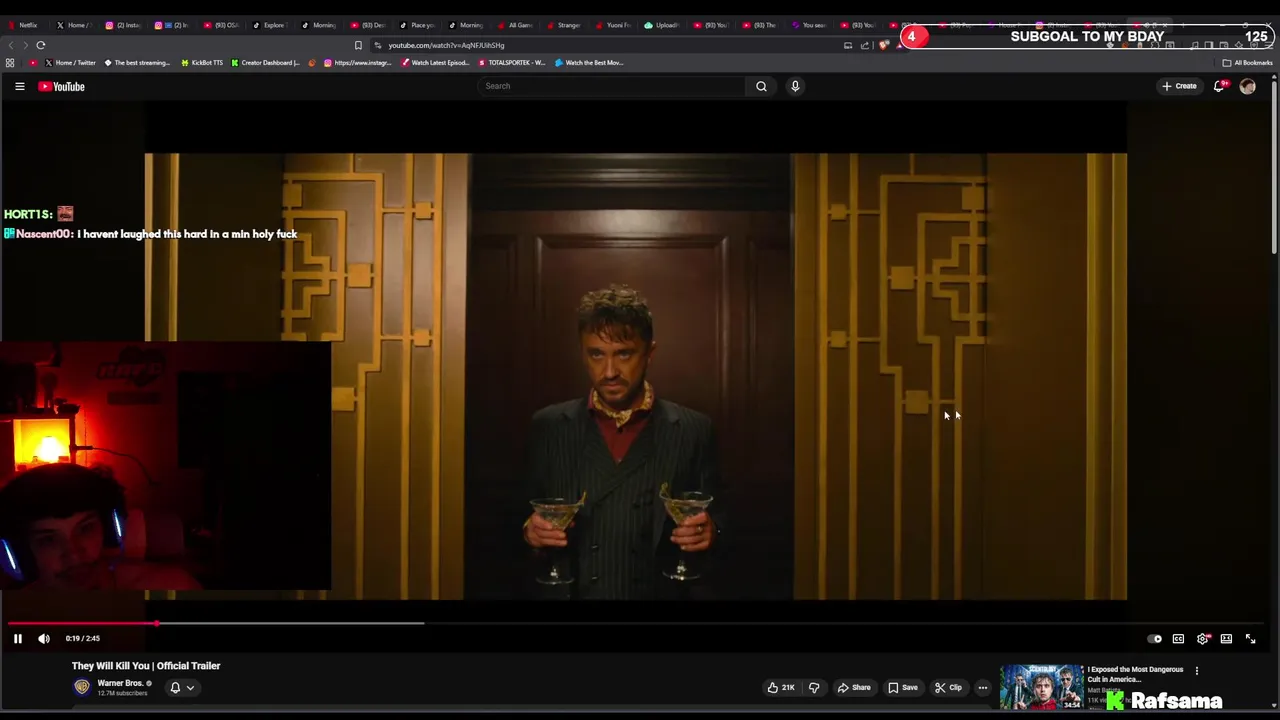Switch the video to theater mode
Image resolution: width=1280 pixels, height=720 pixels.
[1226, 639]
